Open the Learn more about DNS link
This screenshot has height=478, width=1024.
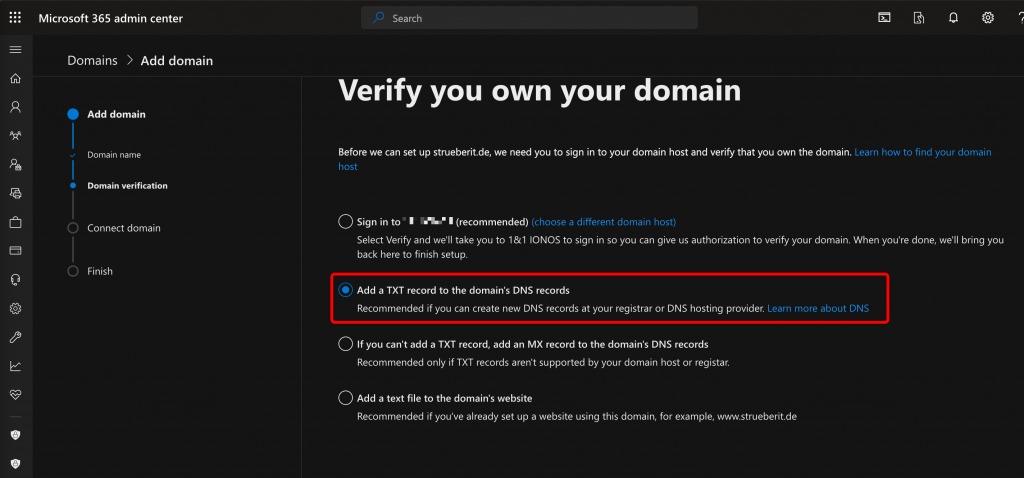click(x=818, y=309)
